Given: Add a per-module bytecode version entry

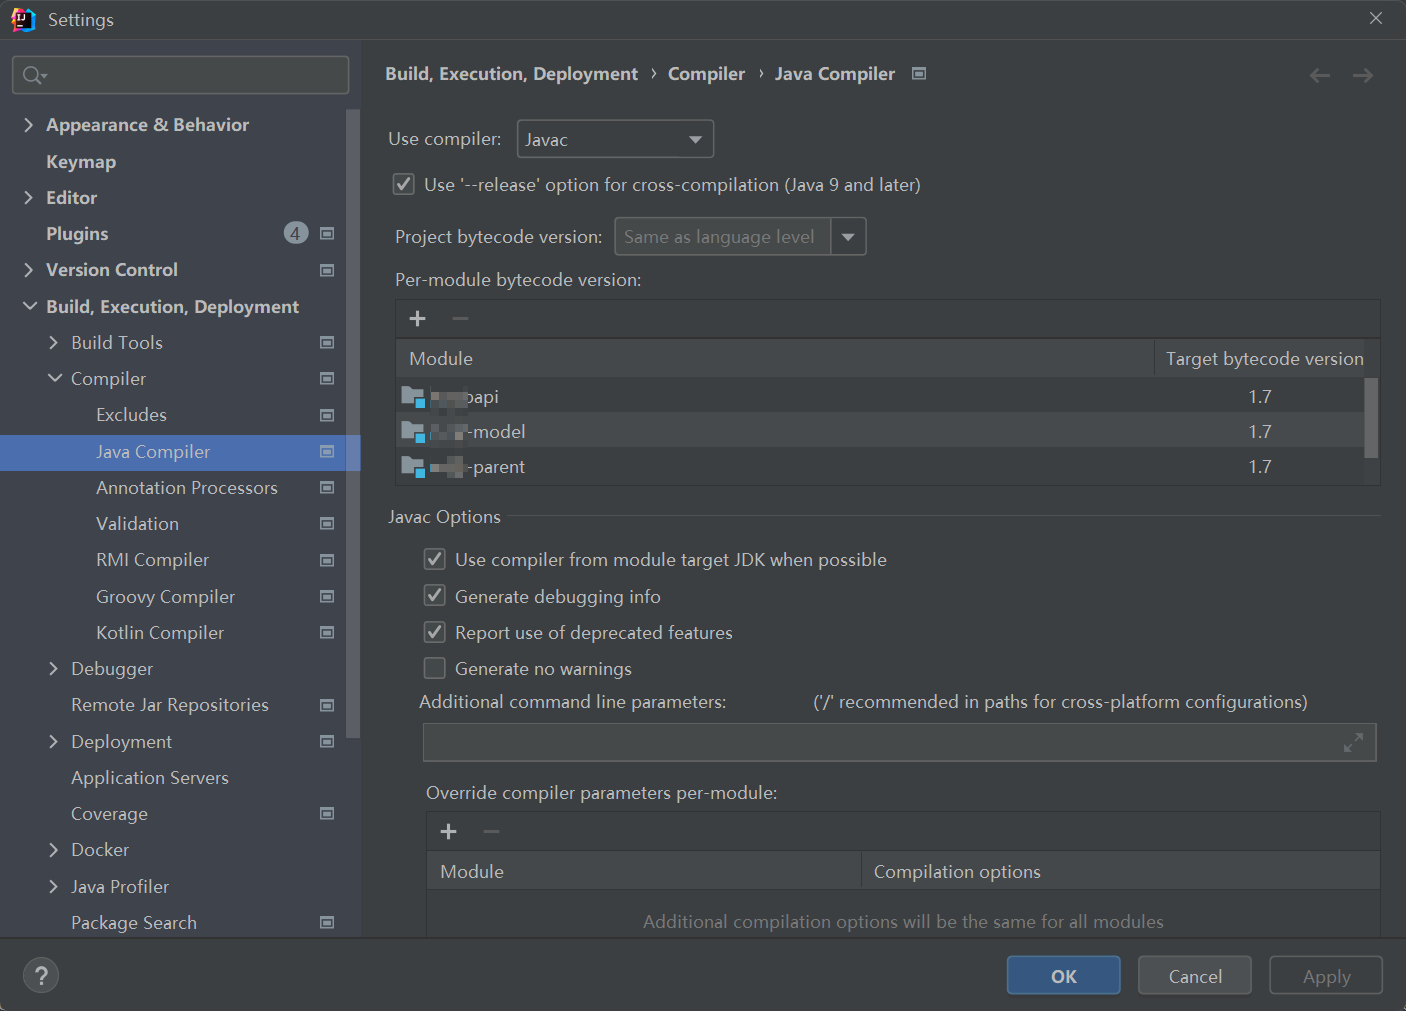Looking at the screenshot, I should (x=418, y=318).
